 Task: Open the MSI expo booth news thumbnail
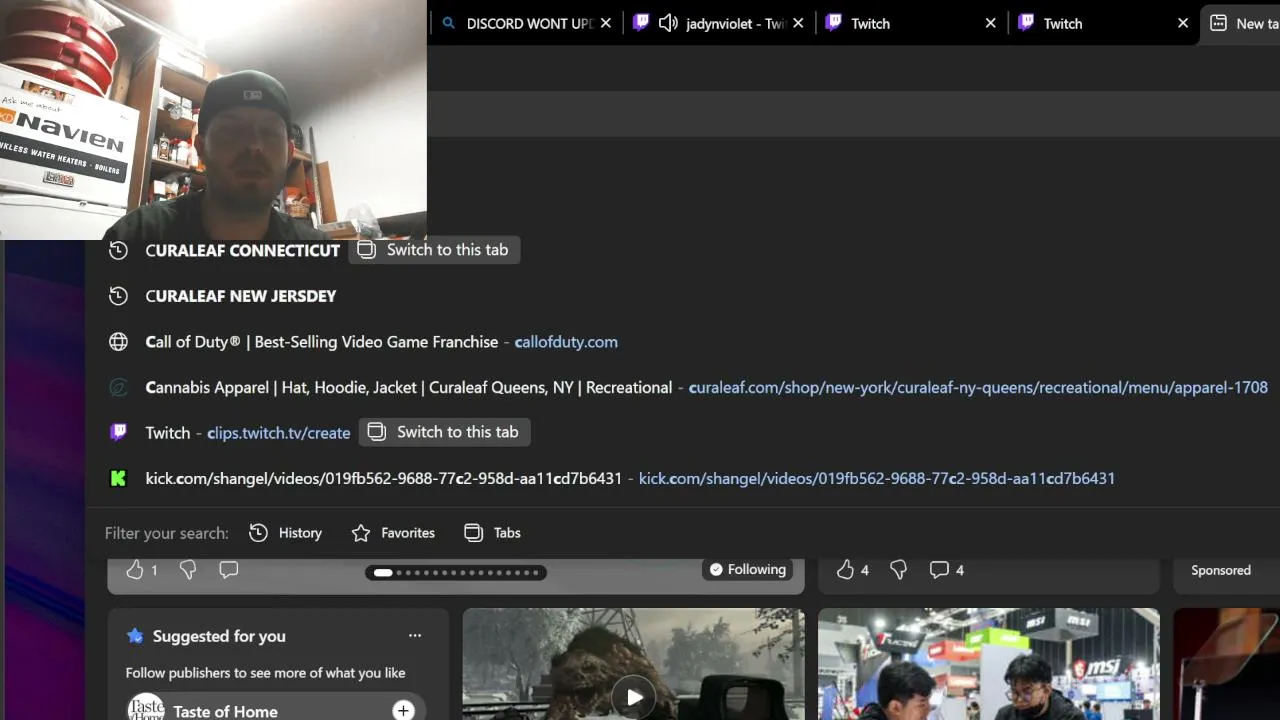pyautogui.click(x=989, y=664)
